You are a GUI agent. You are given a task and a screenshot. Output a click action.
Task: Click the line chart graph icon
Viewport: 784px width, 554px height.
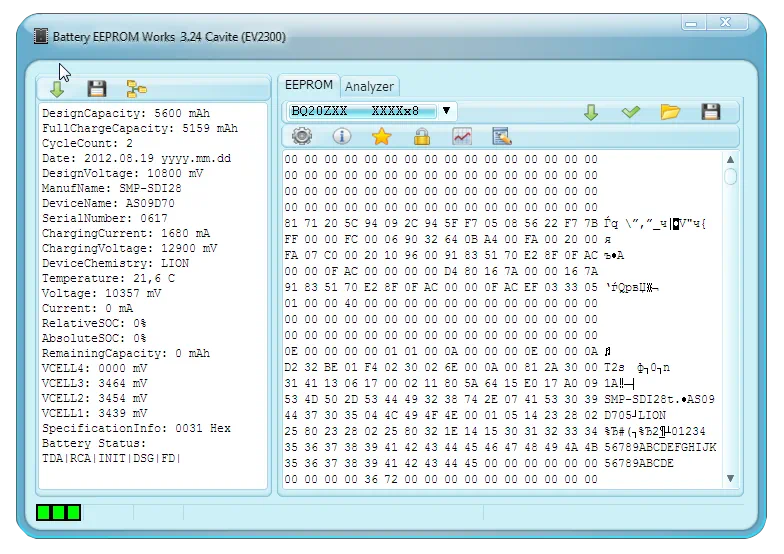point(461,137)
